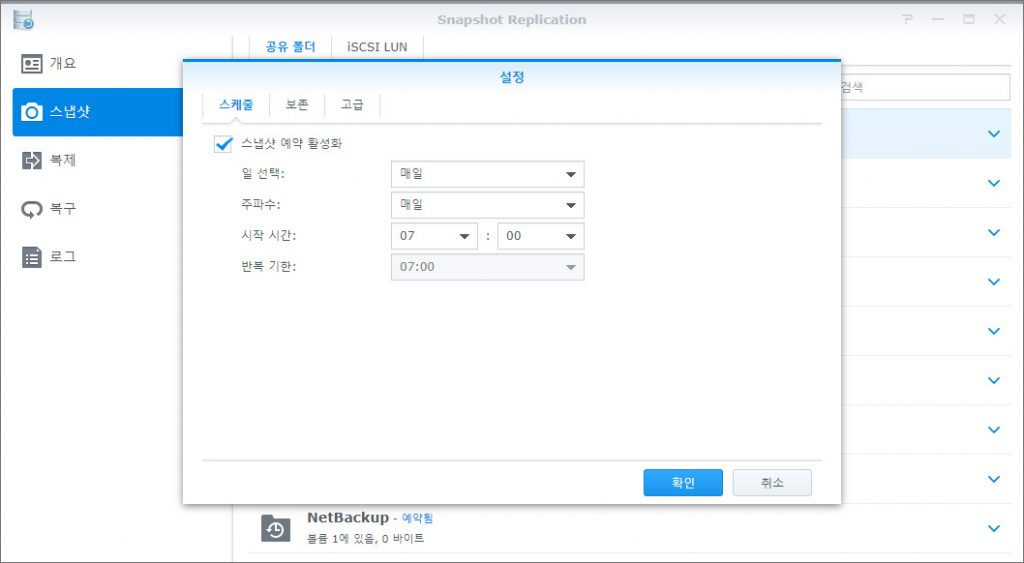The width and height of the screenshot is (1024, 563).
Task: Open the 시작 시간 minute dropdown 00
Action: (541, 236)
